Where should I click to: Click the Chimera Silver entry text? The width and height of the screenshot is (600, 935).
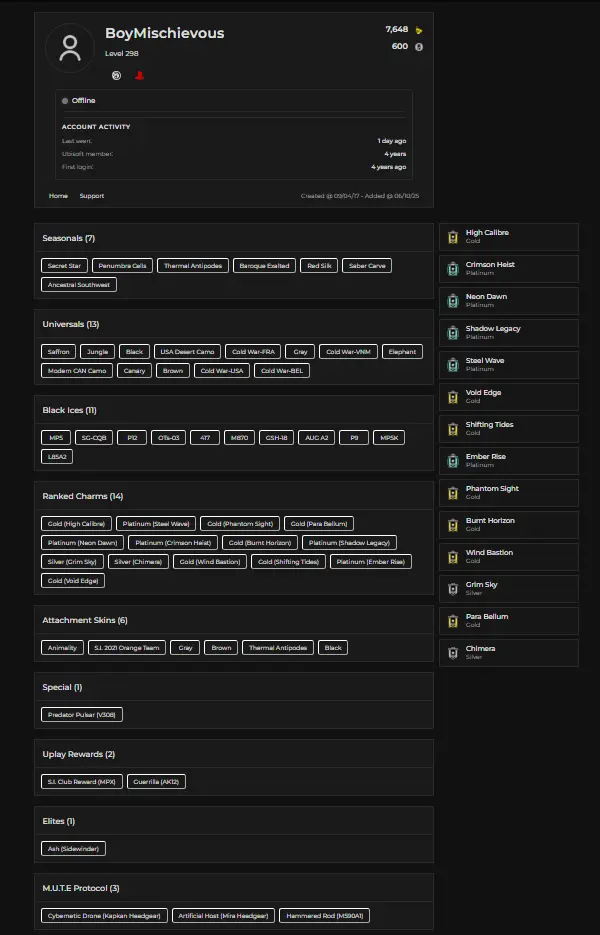coord(481,652)
